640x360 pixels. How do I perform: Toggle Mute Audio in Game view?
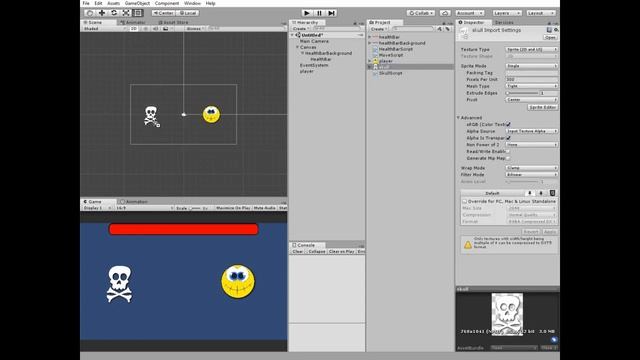[264, 208]
